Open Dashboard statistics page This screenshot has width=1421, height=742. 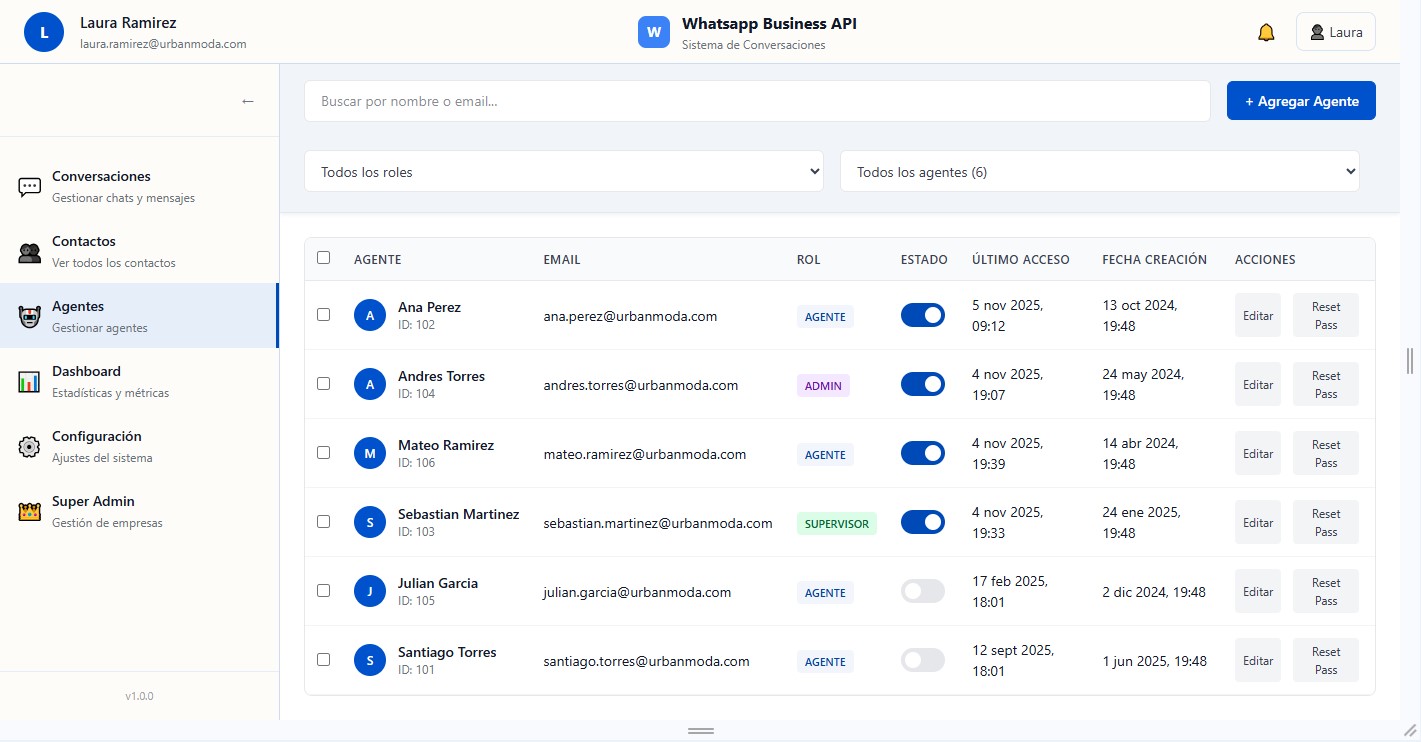(139, 381)
